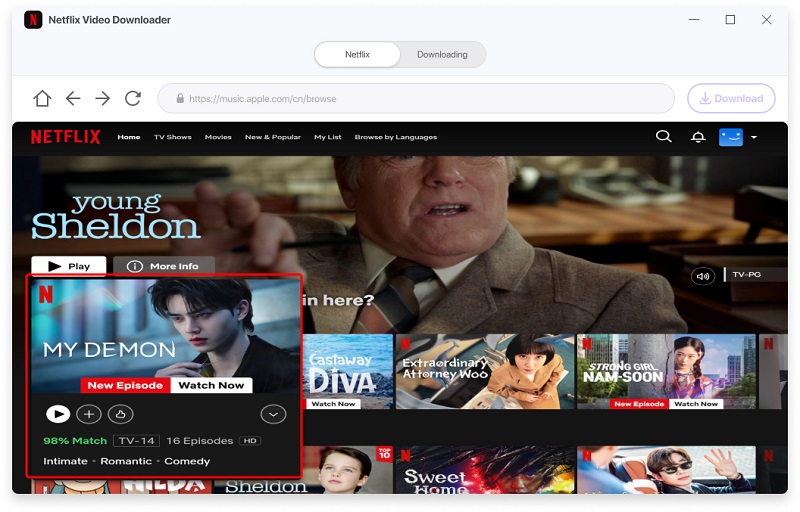Viewport: 800px width, 512px height.
Task: Click the My Demon preview image
Action: 164,336
